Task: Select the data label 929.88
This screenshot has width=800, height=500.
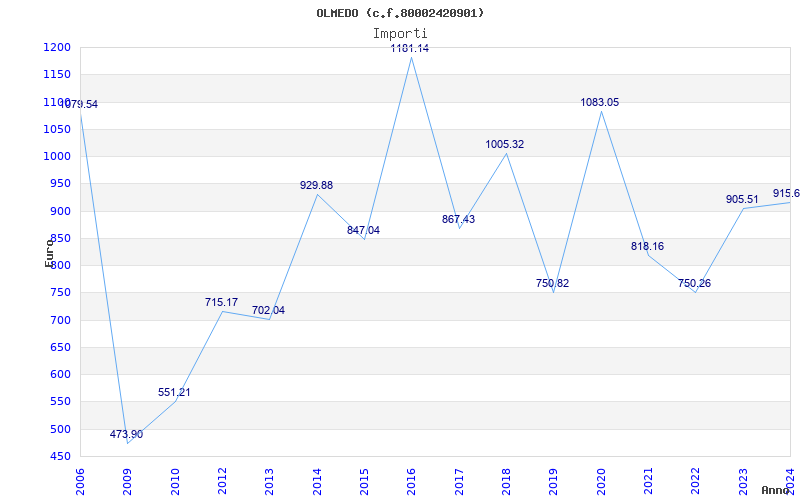Action: pos(316,185)
